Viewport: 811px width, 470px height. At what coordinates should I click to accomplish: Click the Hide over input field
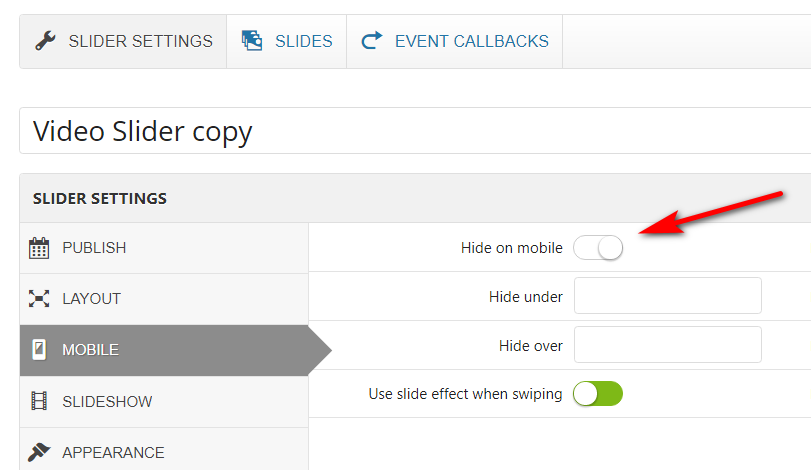[x=668, y=344]
